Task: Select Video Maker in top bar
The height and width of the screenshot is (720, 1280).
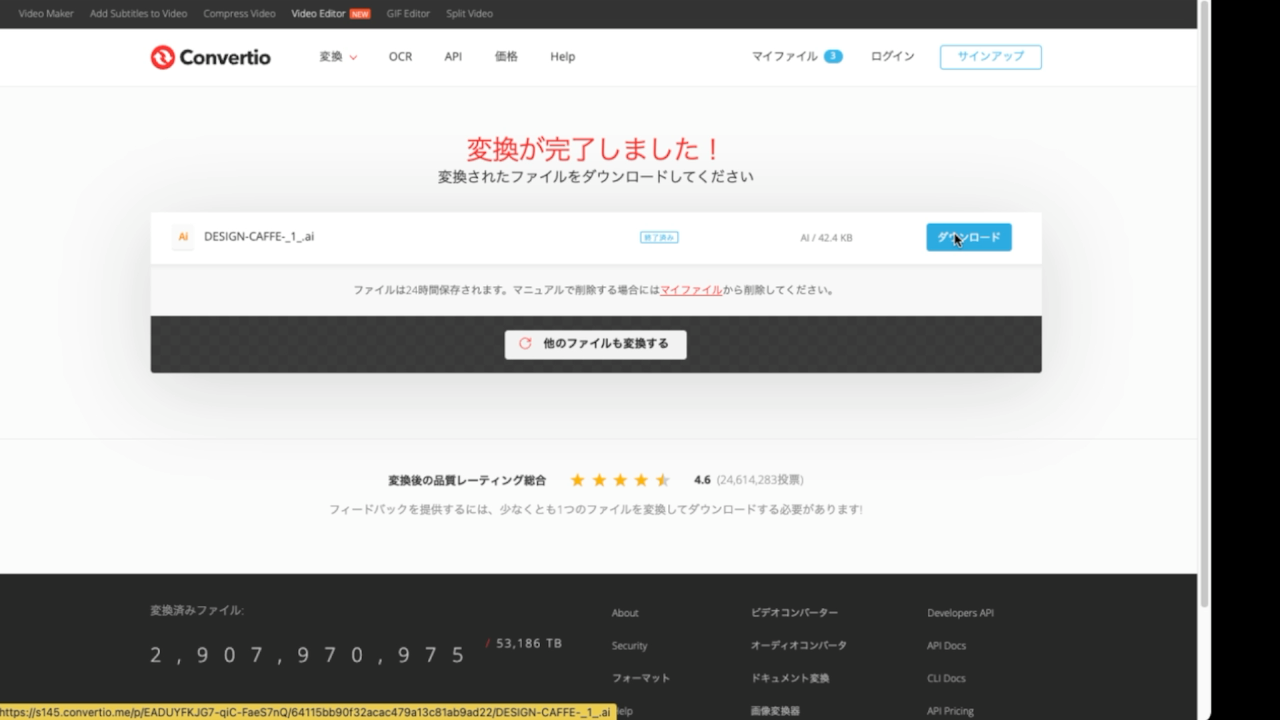Action: [46, 14]
